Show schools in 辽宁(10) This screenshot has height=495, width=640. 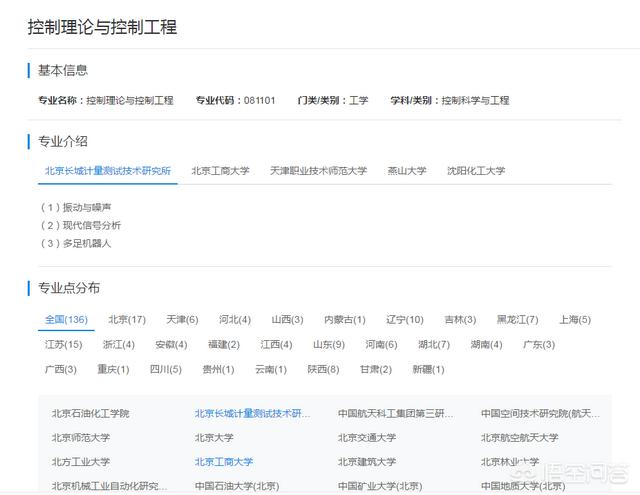click(x=405, y=320)
